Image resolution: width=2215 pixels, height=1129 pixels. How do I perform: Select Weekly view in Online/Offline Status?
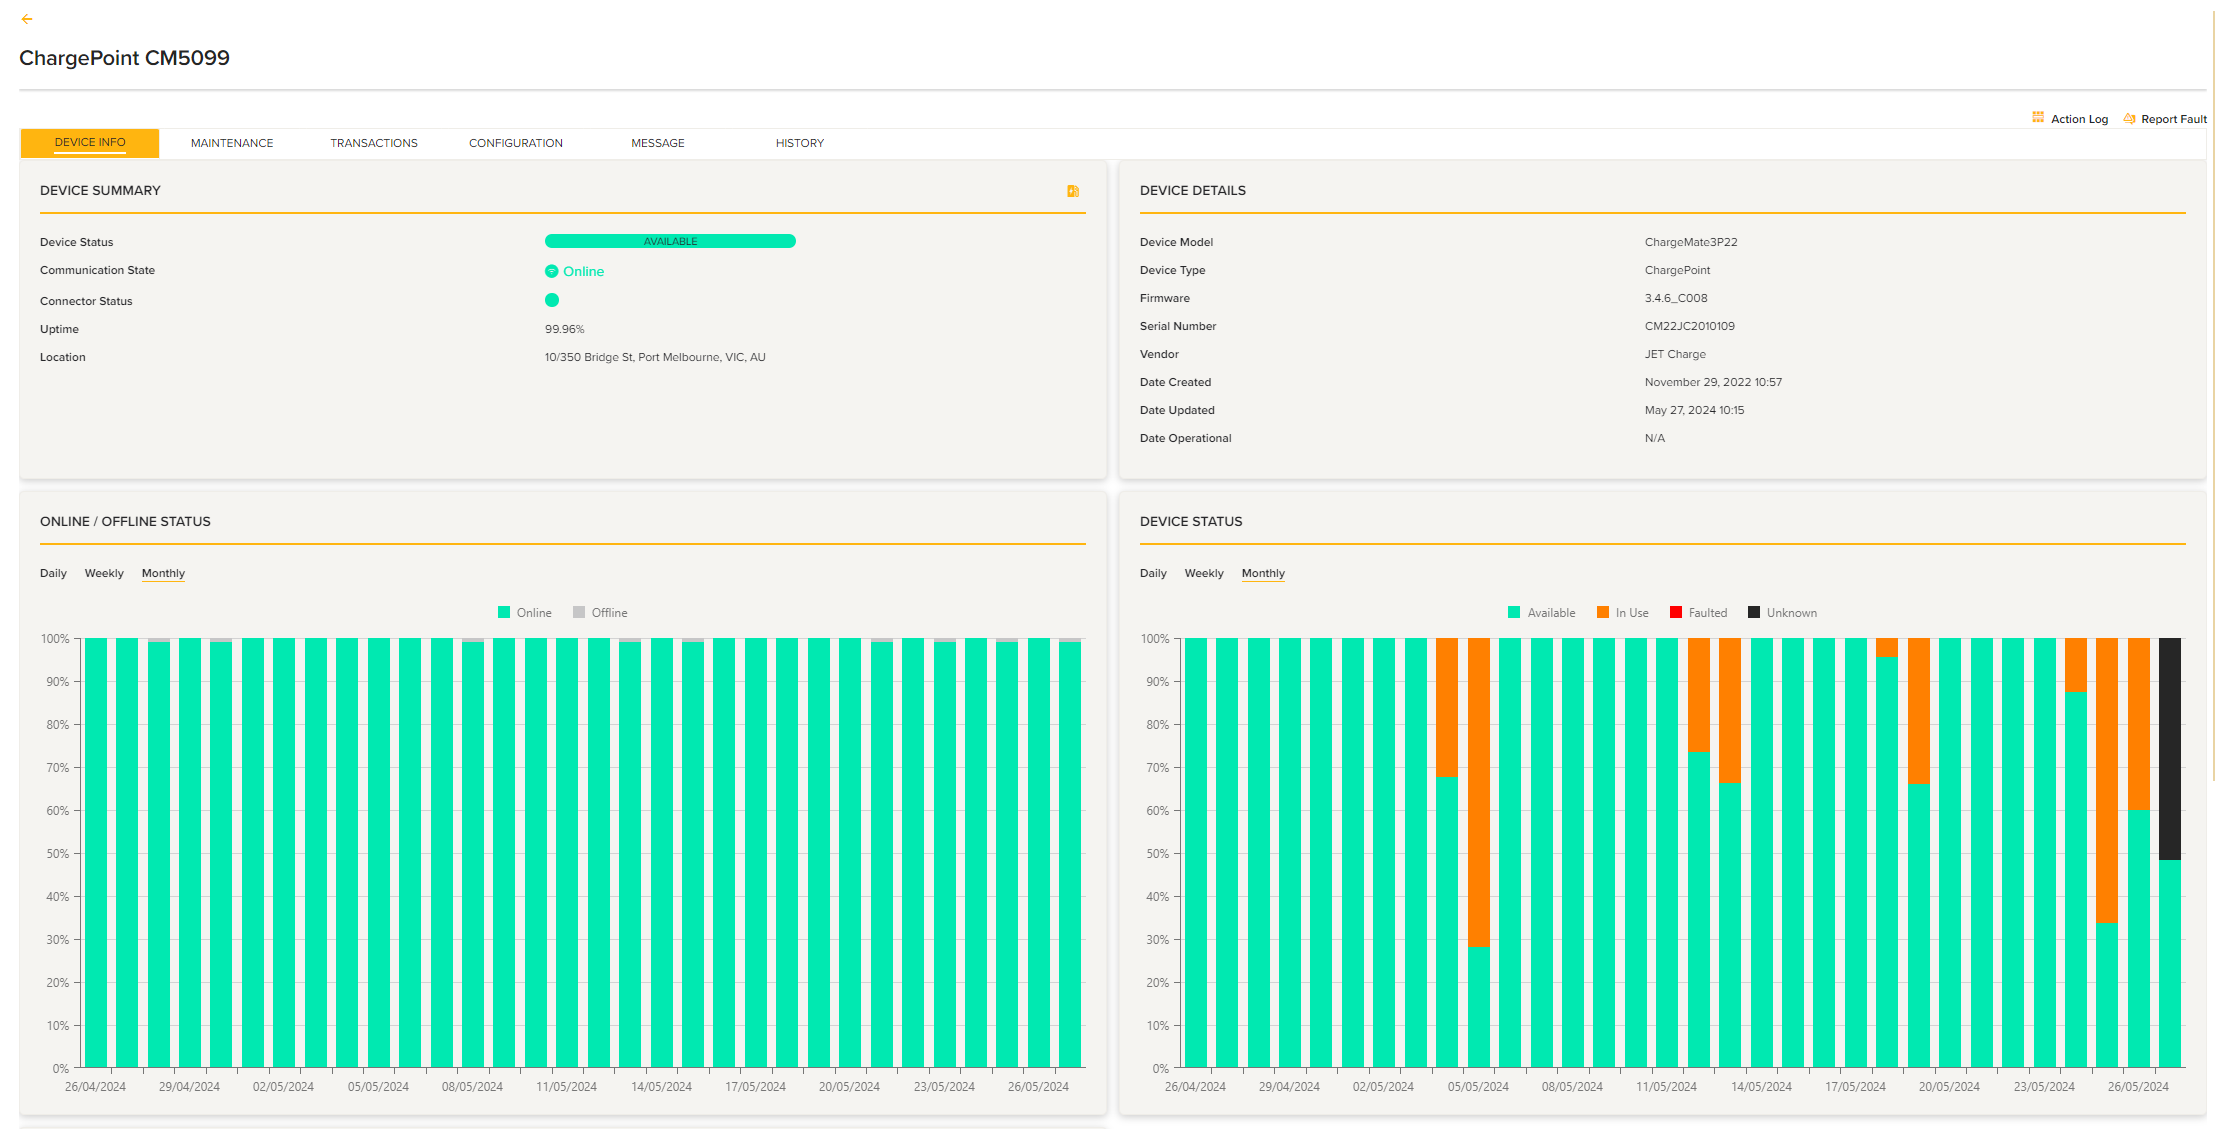click(104, 573)
